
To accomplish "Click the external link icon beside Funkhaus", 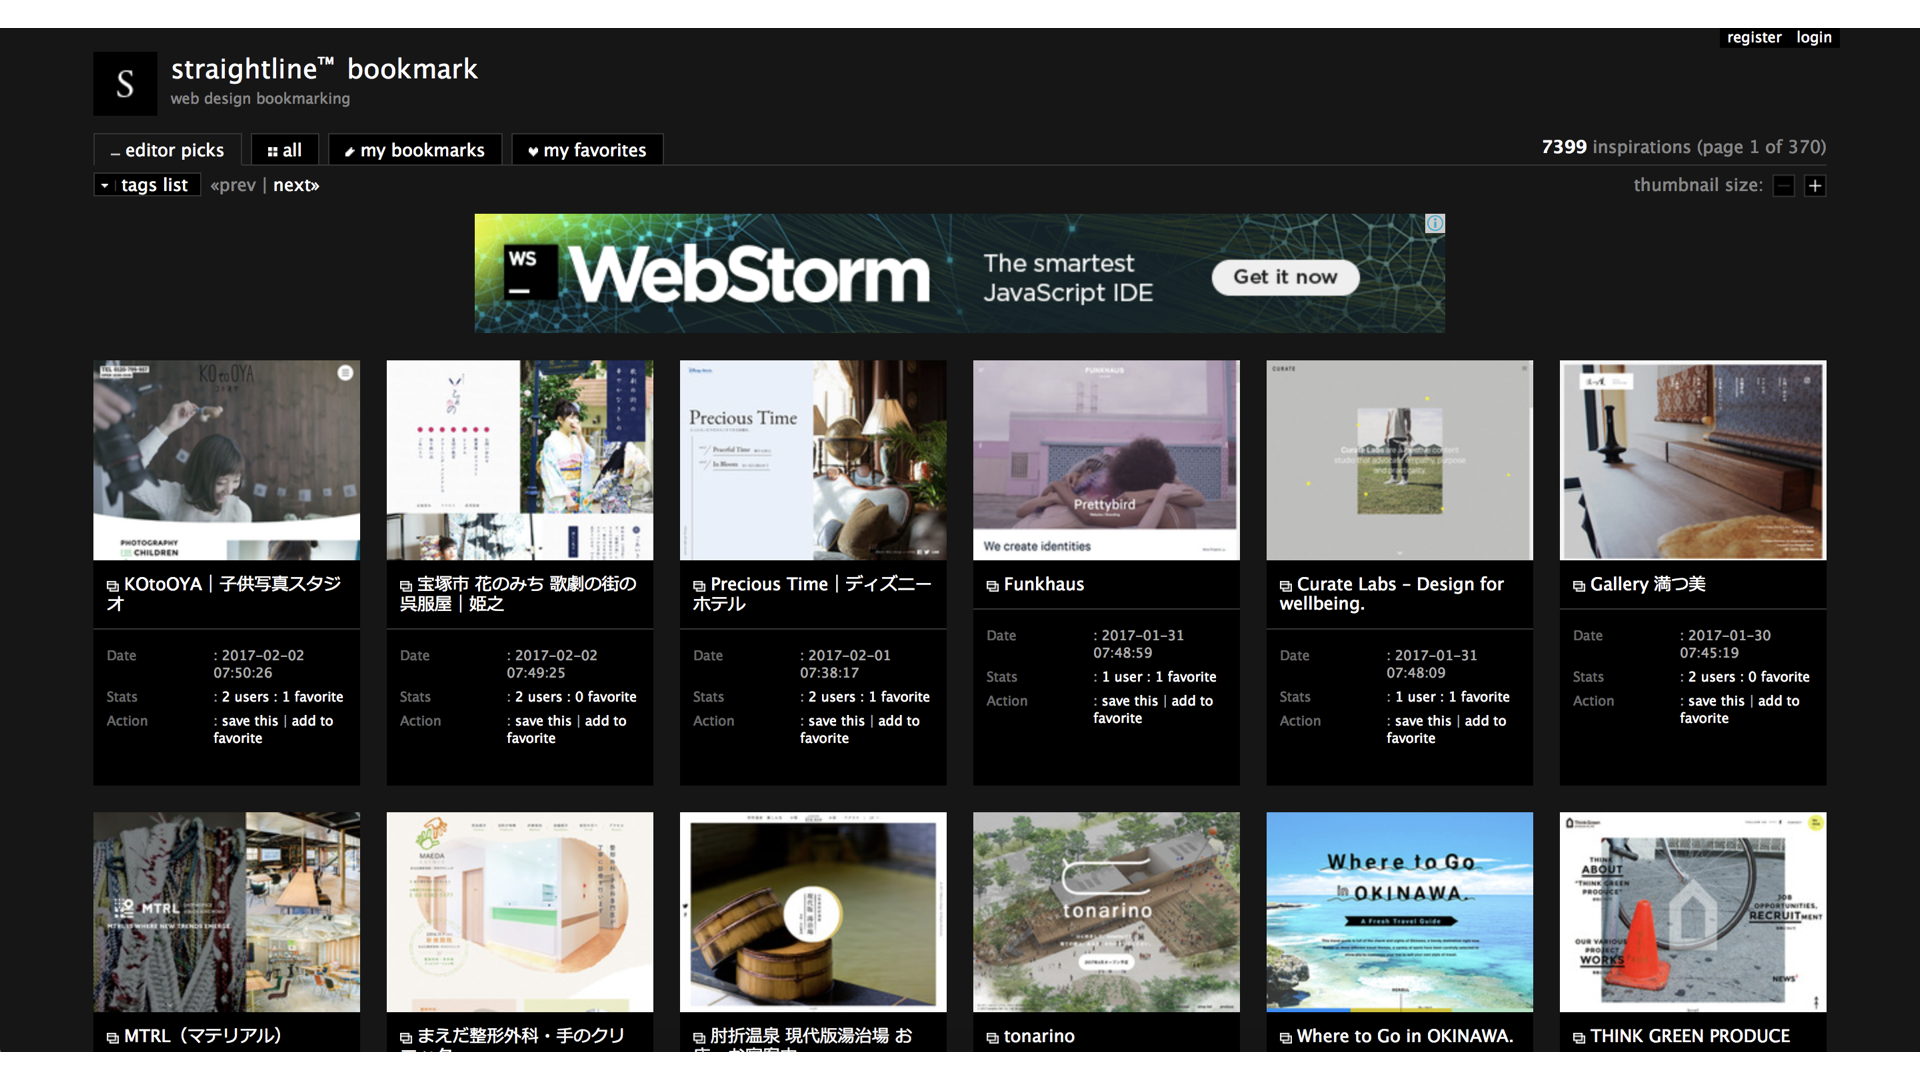I will tap(992, 586).
